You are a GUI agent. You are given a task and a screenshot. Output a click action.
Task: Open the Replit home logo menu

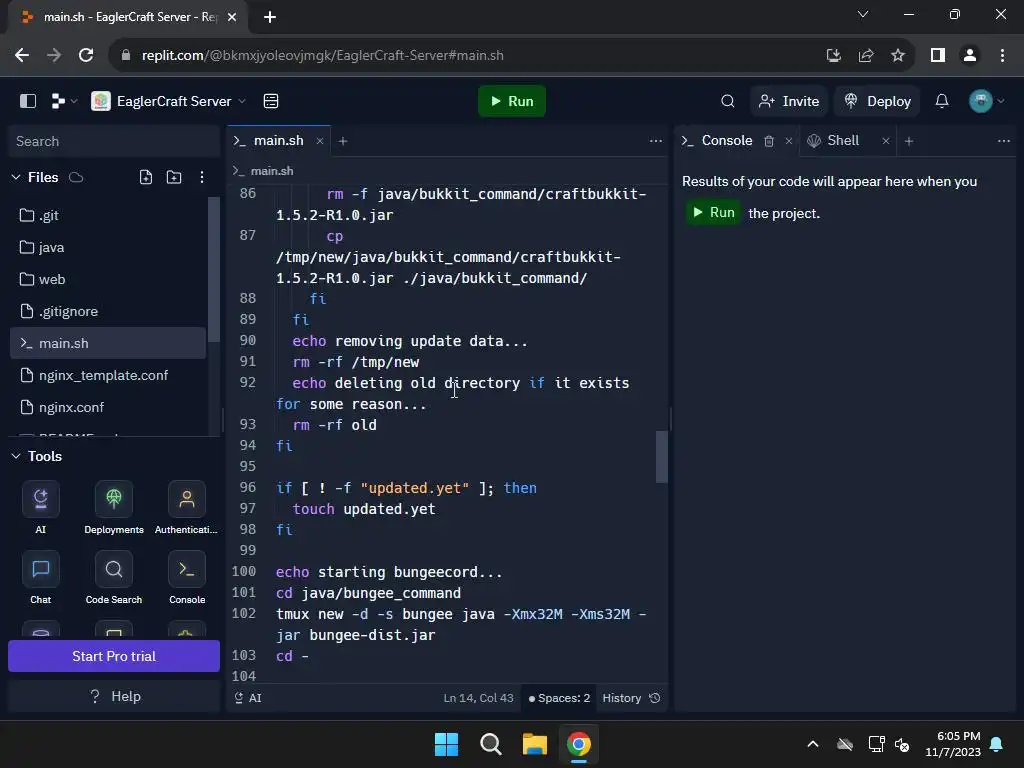click(x=64, y=101)
